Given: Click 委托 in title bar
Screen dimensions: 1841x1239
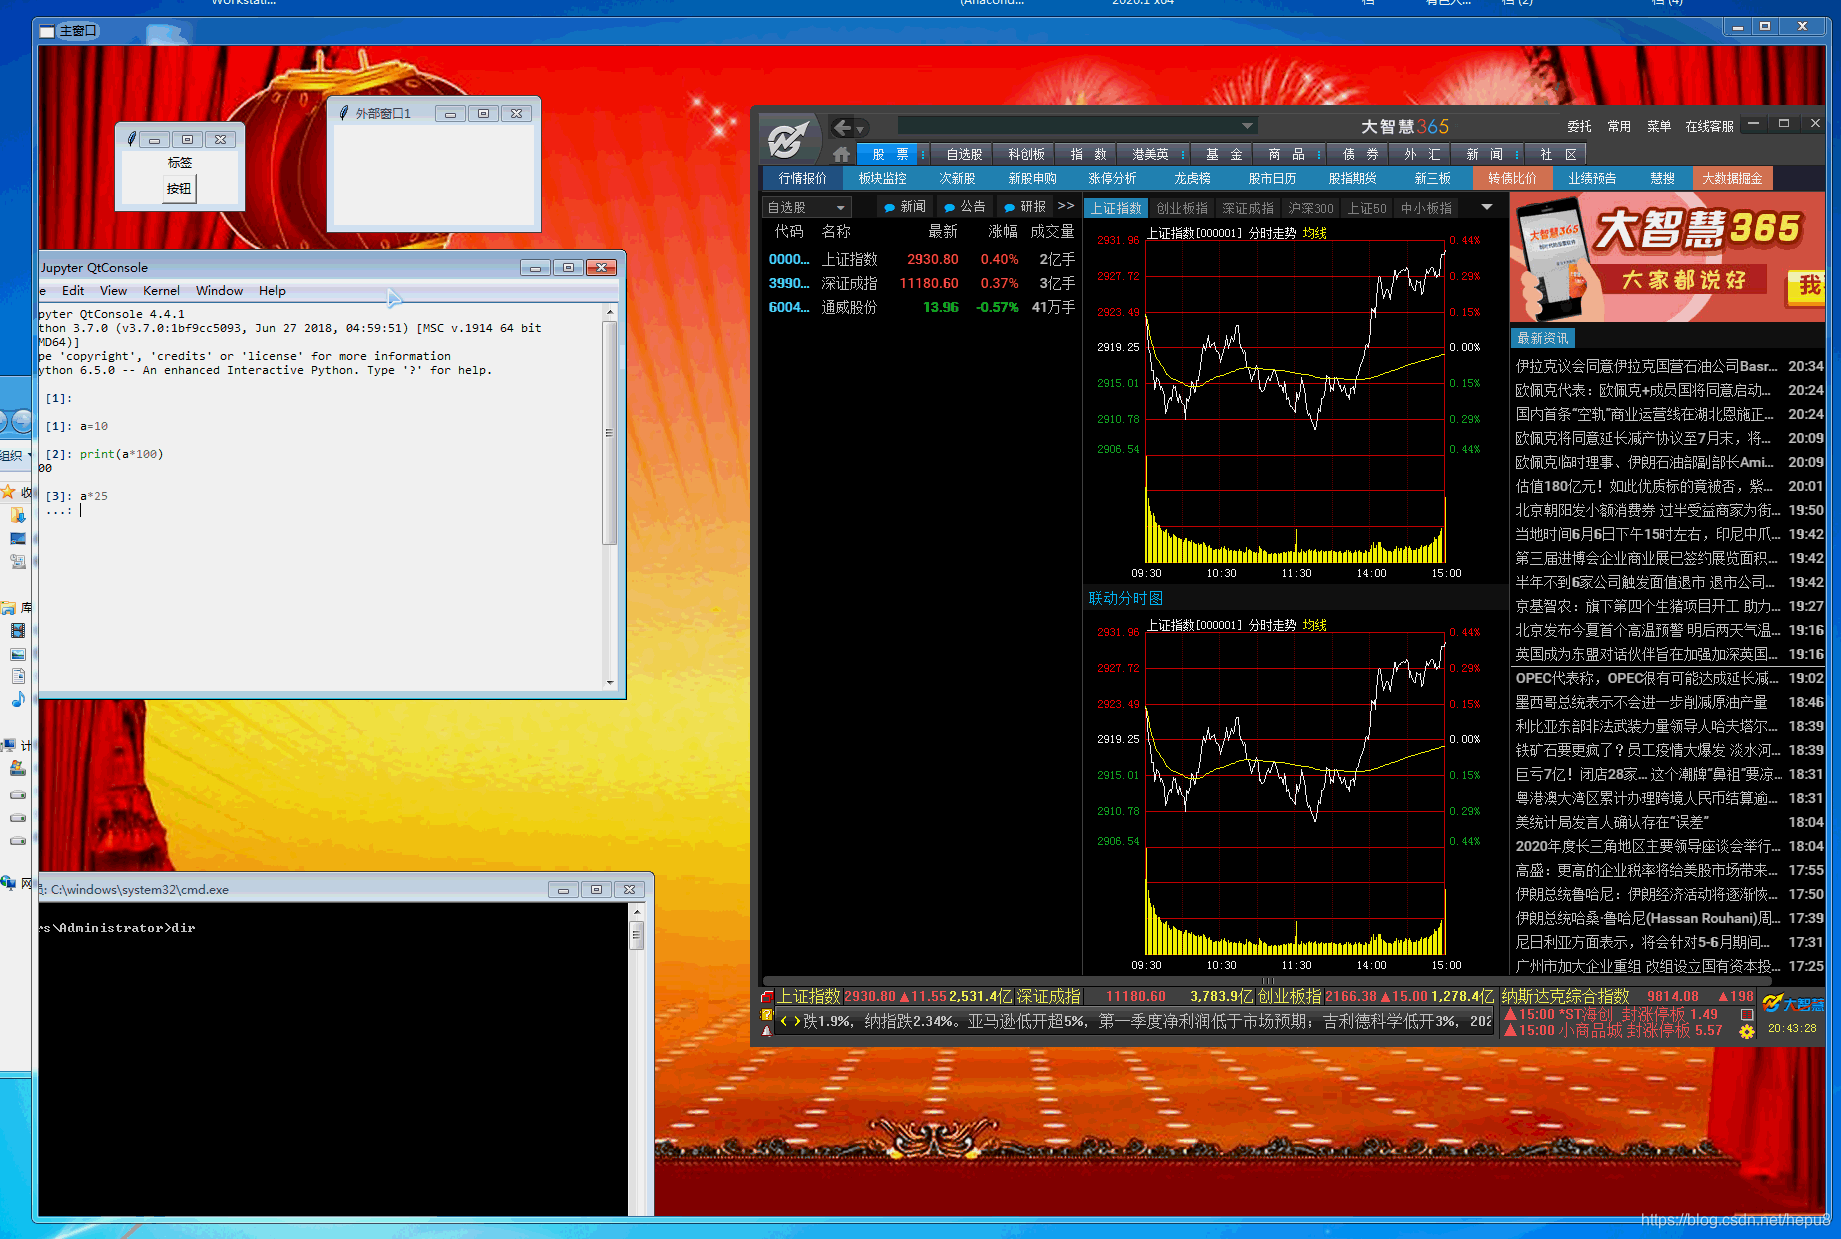Looking at the screenshot, I should point(1579,126).
